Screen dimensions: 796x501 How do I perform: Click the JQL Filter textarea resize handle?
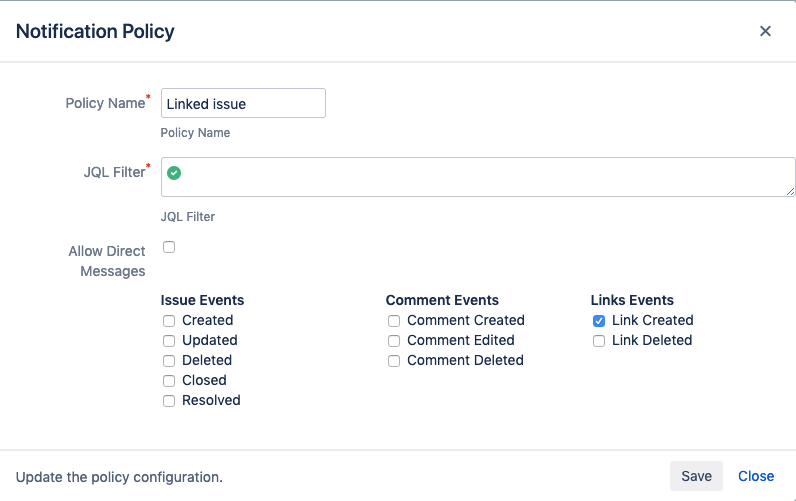[x=790, y=191]
